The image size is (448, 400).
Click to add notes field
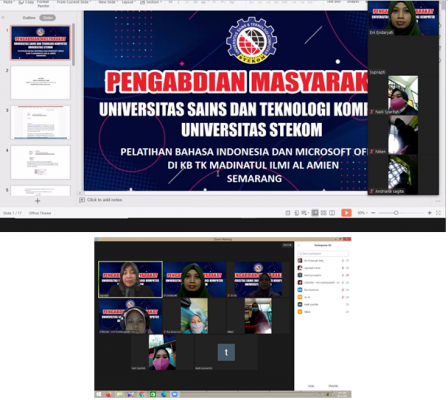pos(104,200)
